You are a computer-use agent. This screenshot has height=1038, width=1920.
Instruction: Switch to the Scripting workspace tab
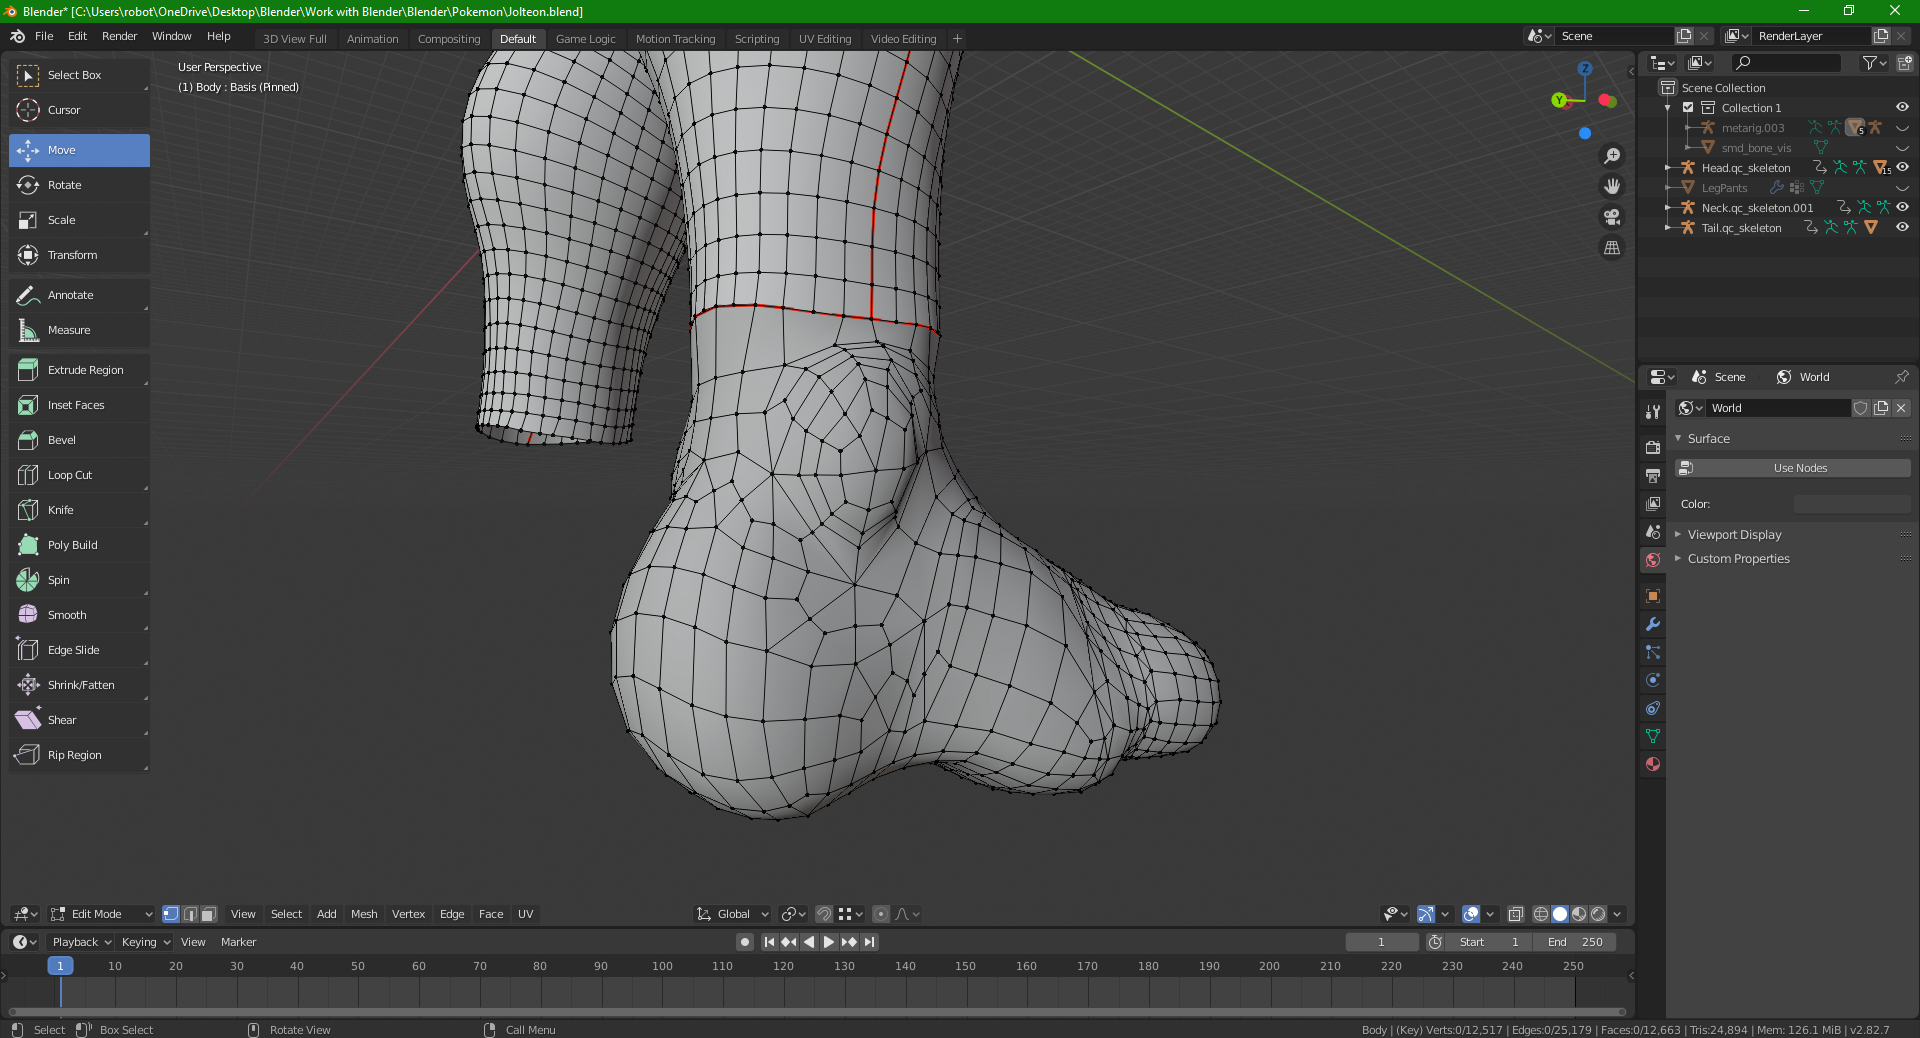757,39
